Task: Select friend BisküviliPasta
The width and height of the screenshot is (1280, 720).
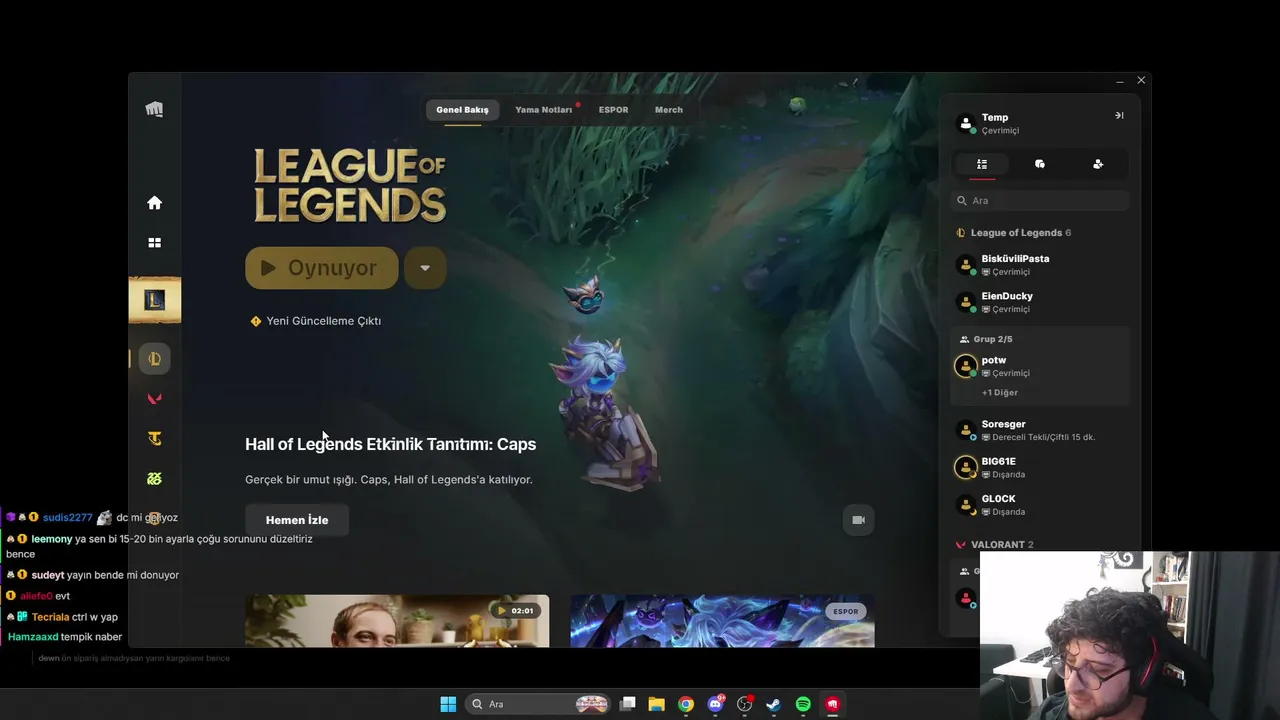Action: [1040, 265]
